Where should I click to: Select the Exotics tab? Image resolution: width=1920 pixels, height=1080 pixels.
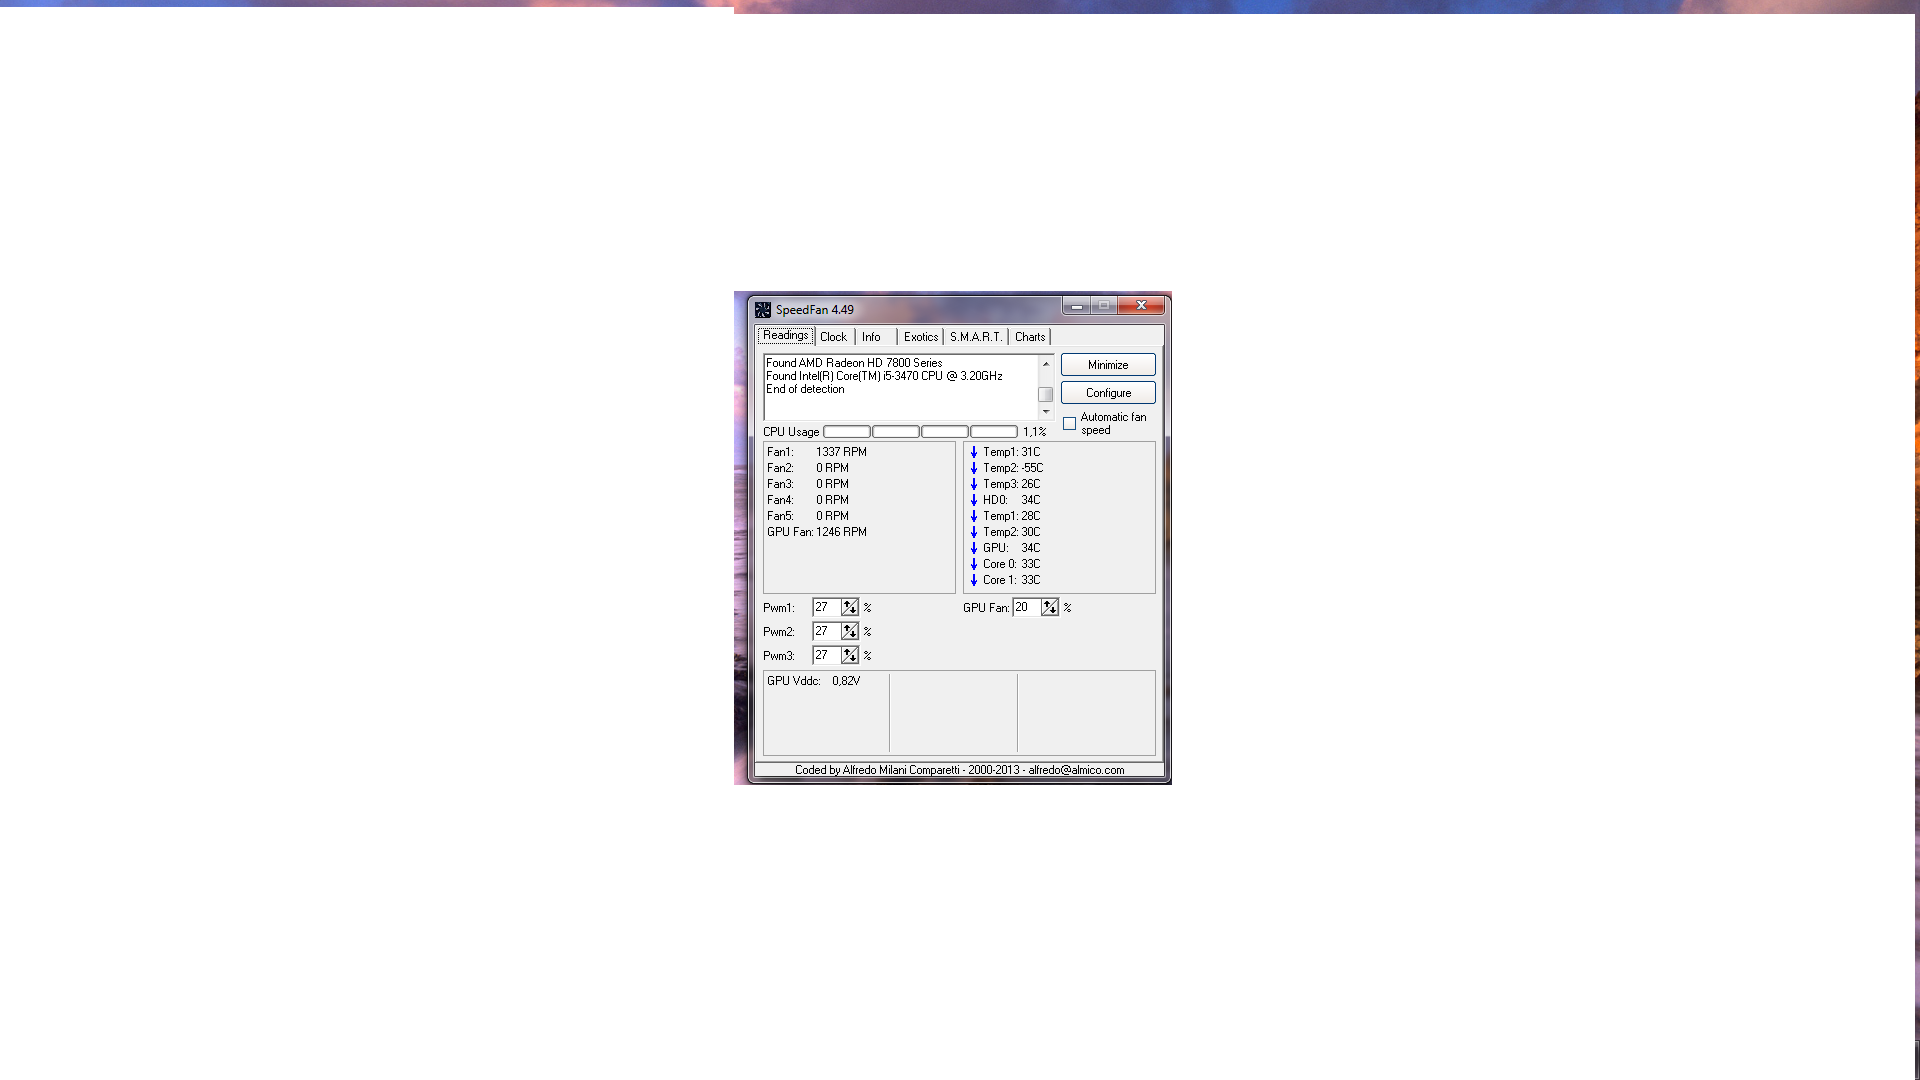point(920,337)
